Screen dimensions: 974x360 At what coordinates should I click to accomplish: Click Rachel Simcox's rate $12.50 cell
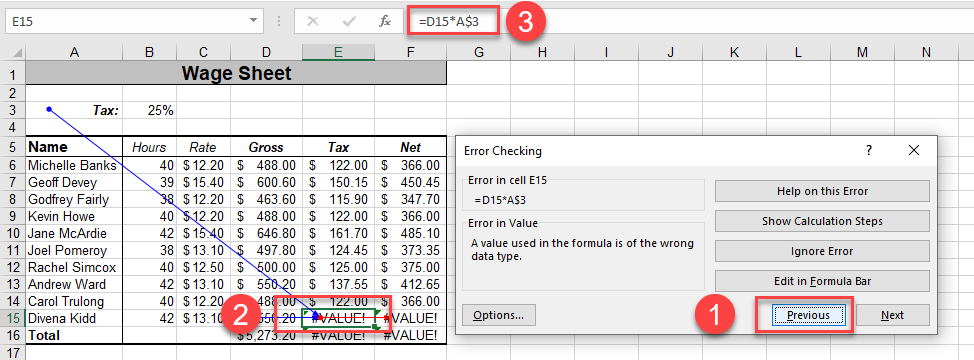click(203, 268)
